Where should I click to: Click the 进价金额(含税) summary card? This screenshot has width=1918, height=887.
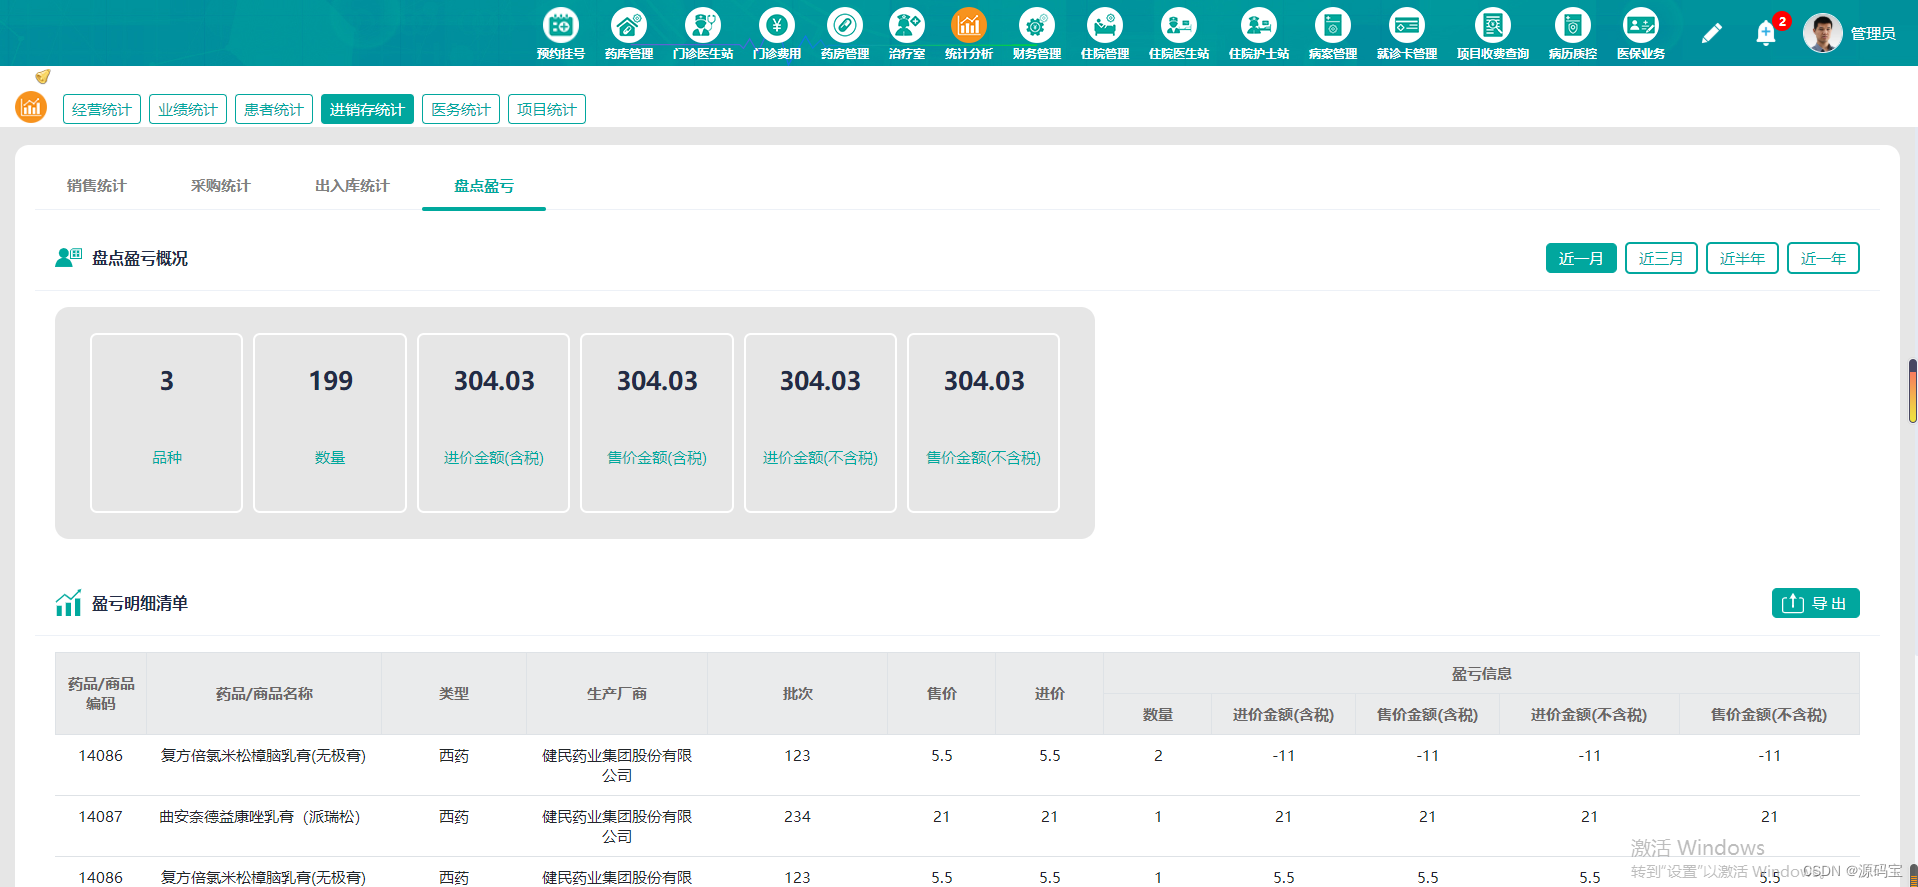(493, 422)
